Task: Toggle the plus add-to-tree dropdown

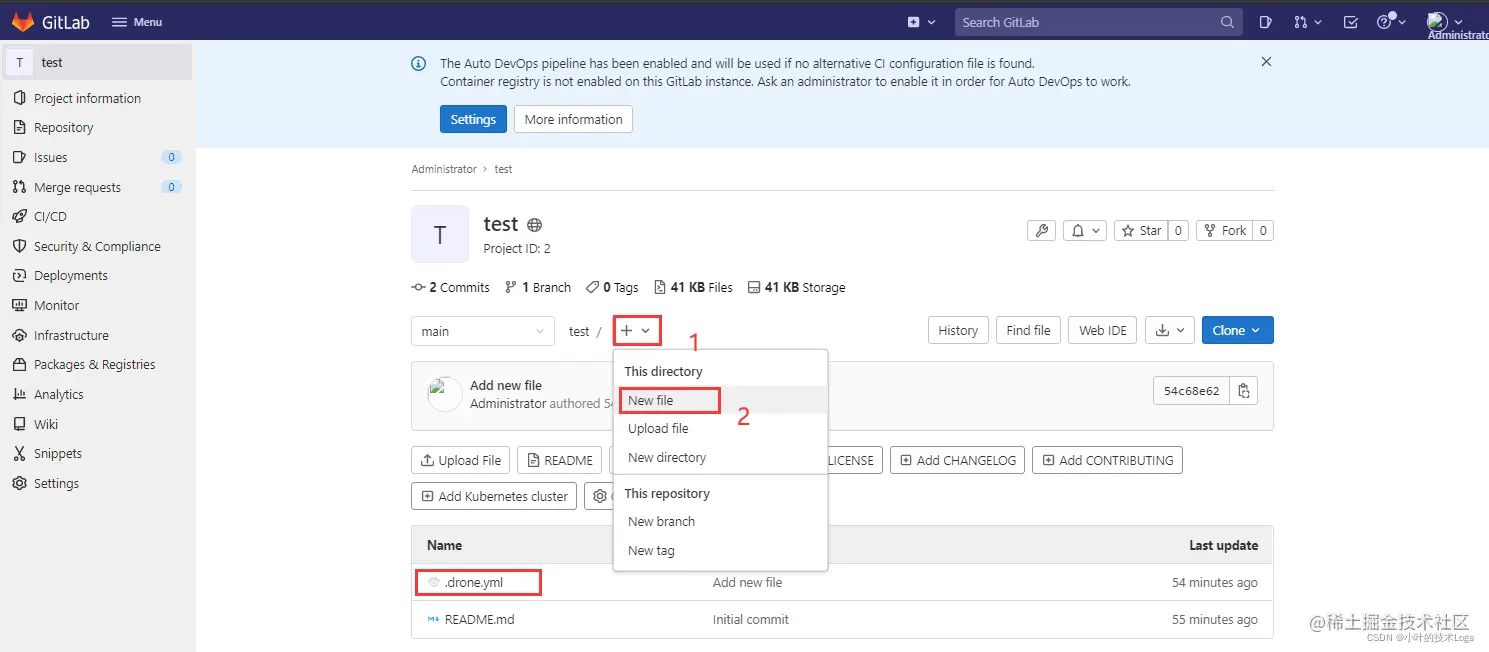Action: (636, 330)
